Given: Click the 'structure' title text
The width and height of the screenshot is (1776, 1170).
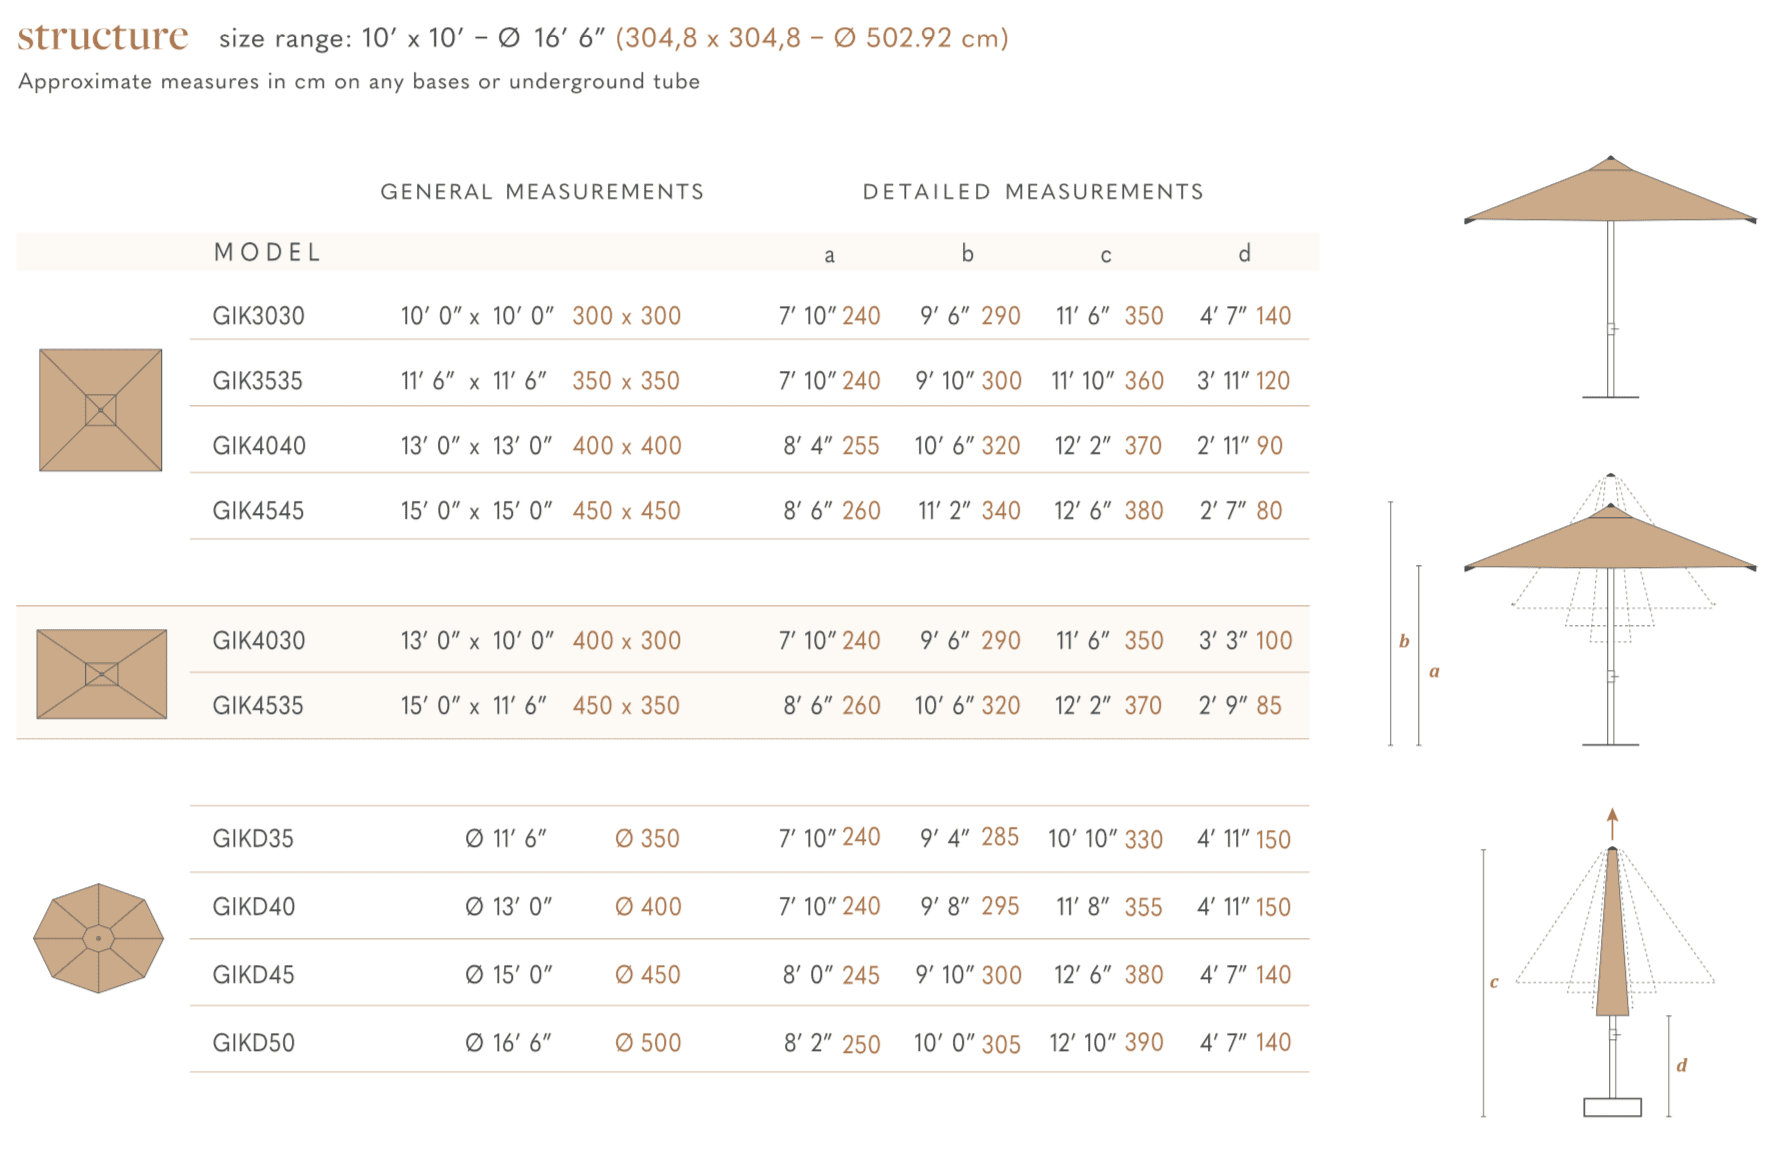Looking at the screenshot, I should [x=103, y=37].
